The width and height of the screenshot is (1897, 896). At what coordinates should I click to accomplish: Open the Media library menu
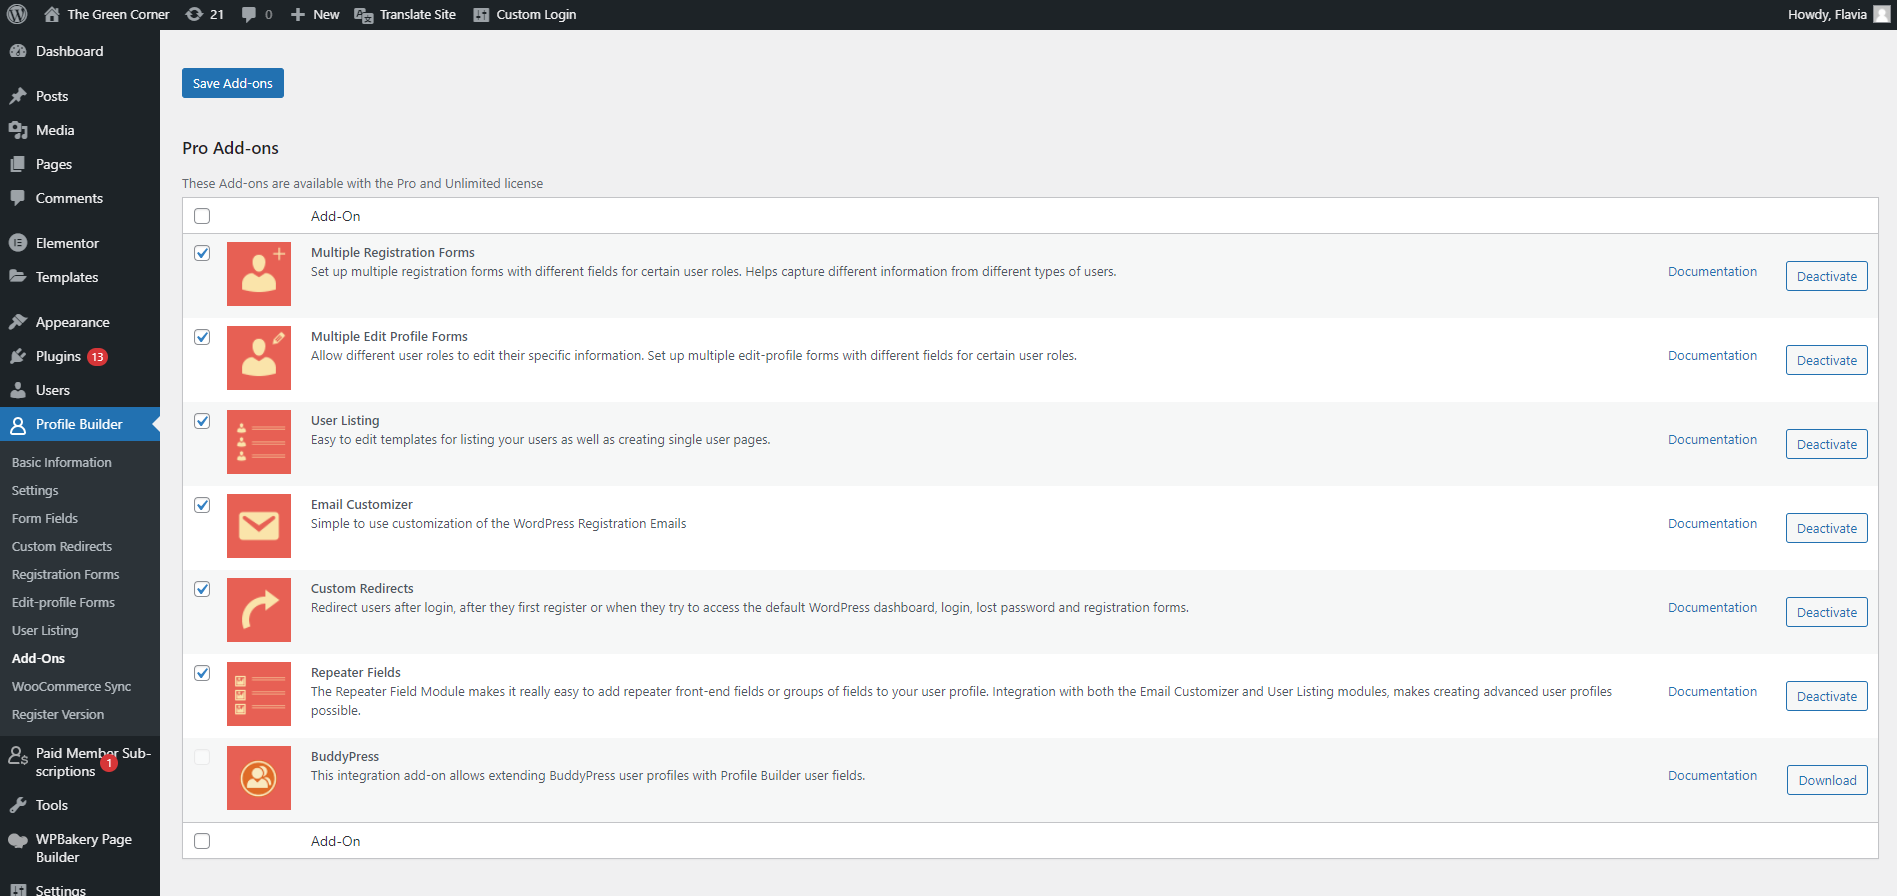click(80, 130)
